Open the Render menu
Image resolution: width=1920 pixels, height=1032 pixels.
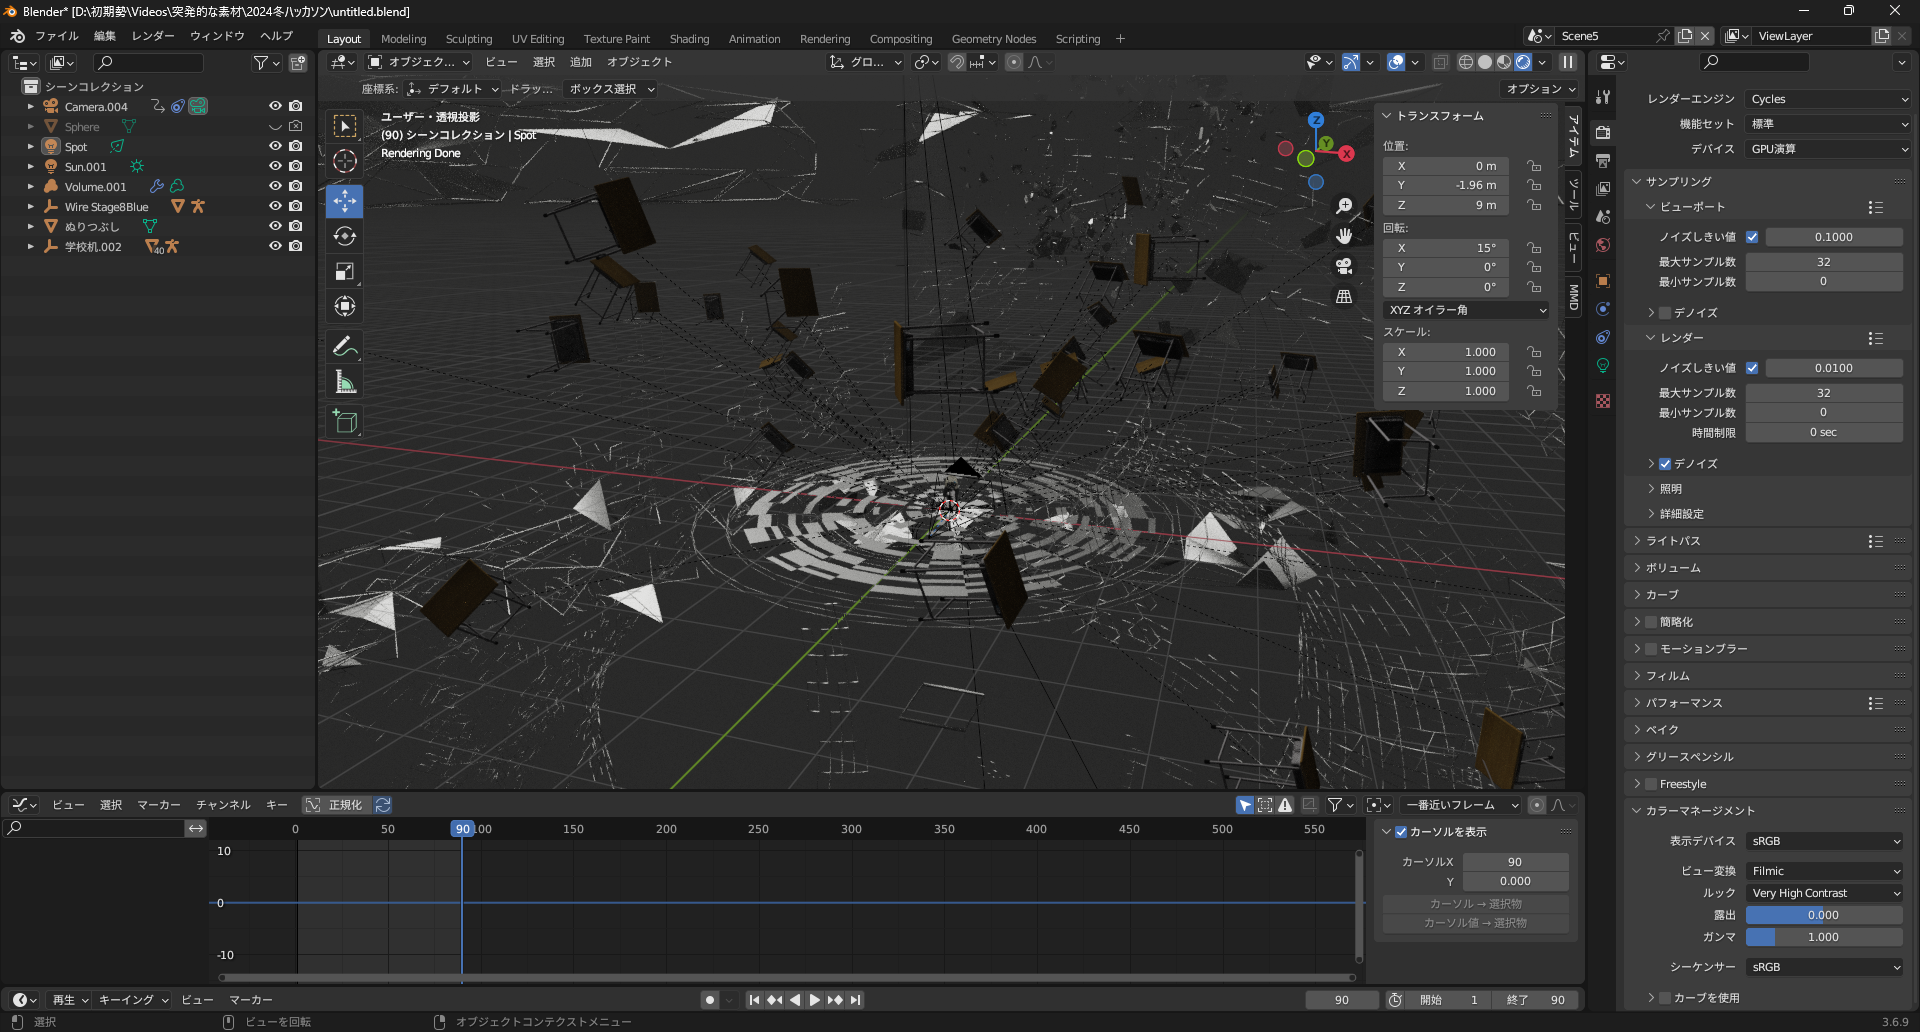[x=153, y=36]
